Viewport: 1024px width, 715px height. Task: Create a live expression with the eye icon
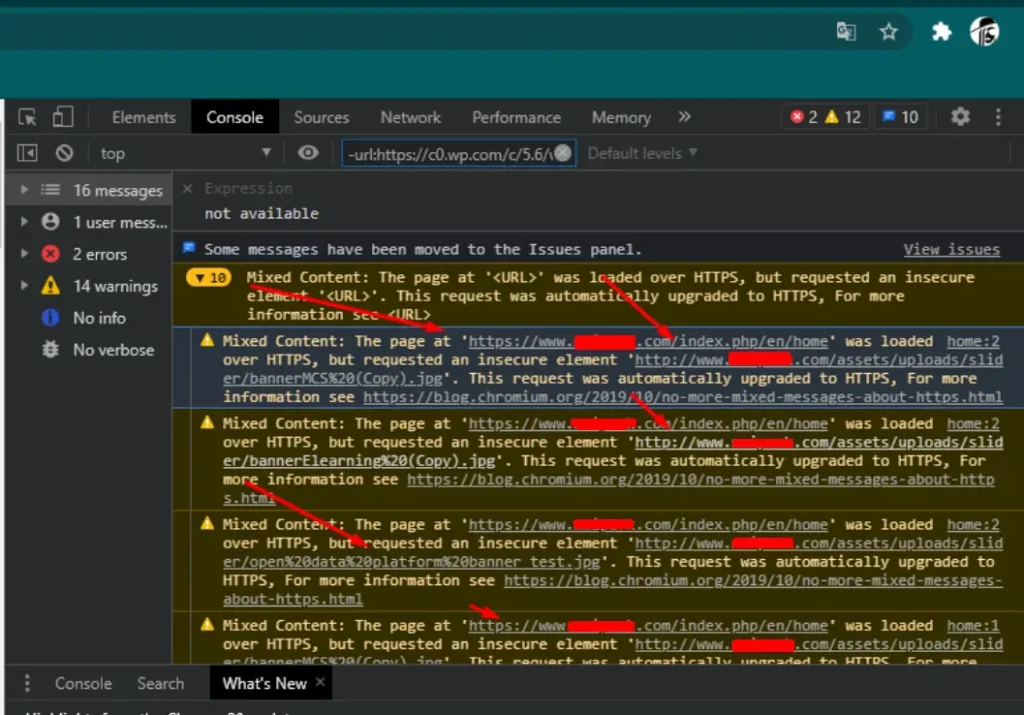tap(308, 152)
